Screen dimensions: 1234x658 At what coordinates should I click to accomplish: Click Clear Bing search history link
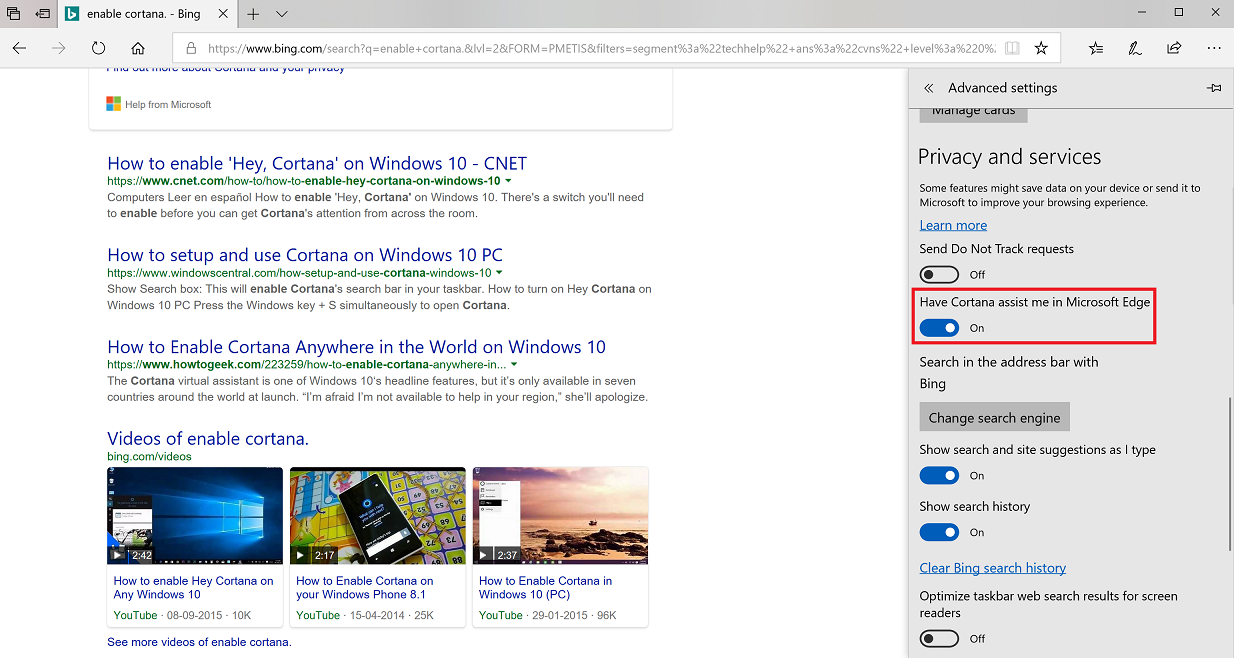tap(993, 568)
